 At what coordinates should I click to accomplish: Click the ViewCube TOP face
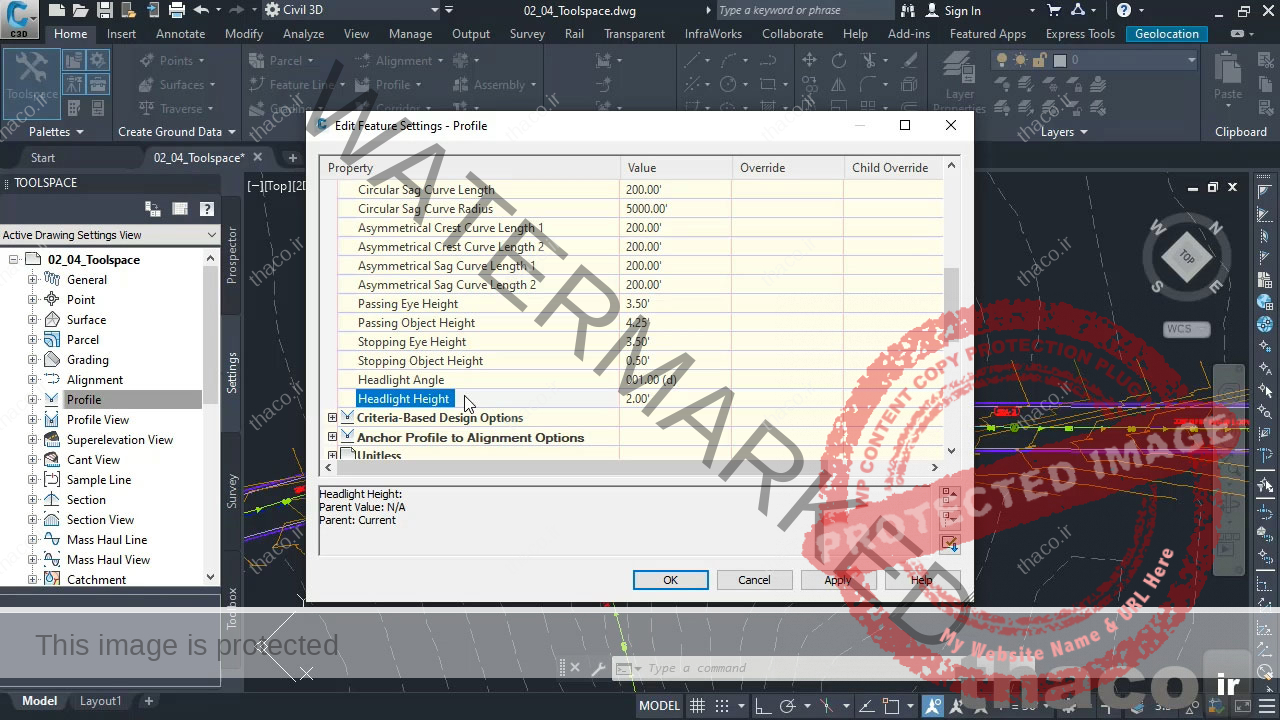(x=1186, y=258)
